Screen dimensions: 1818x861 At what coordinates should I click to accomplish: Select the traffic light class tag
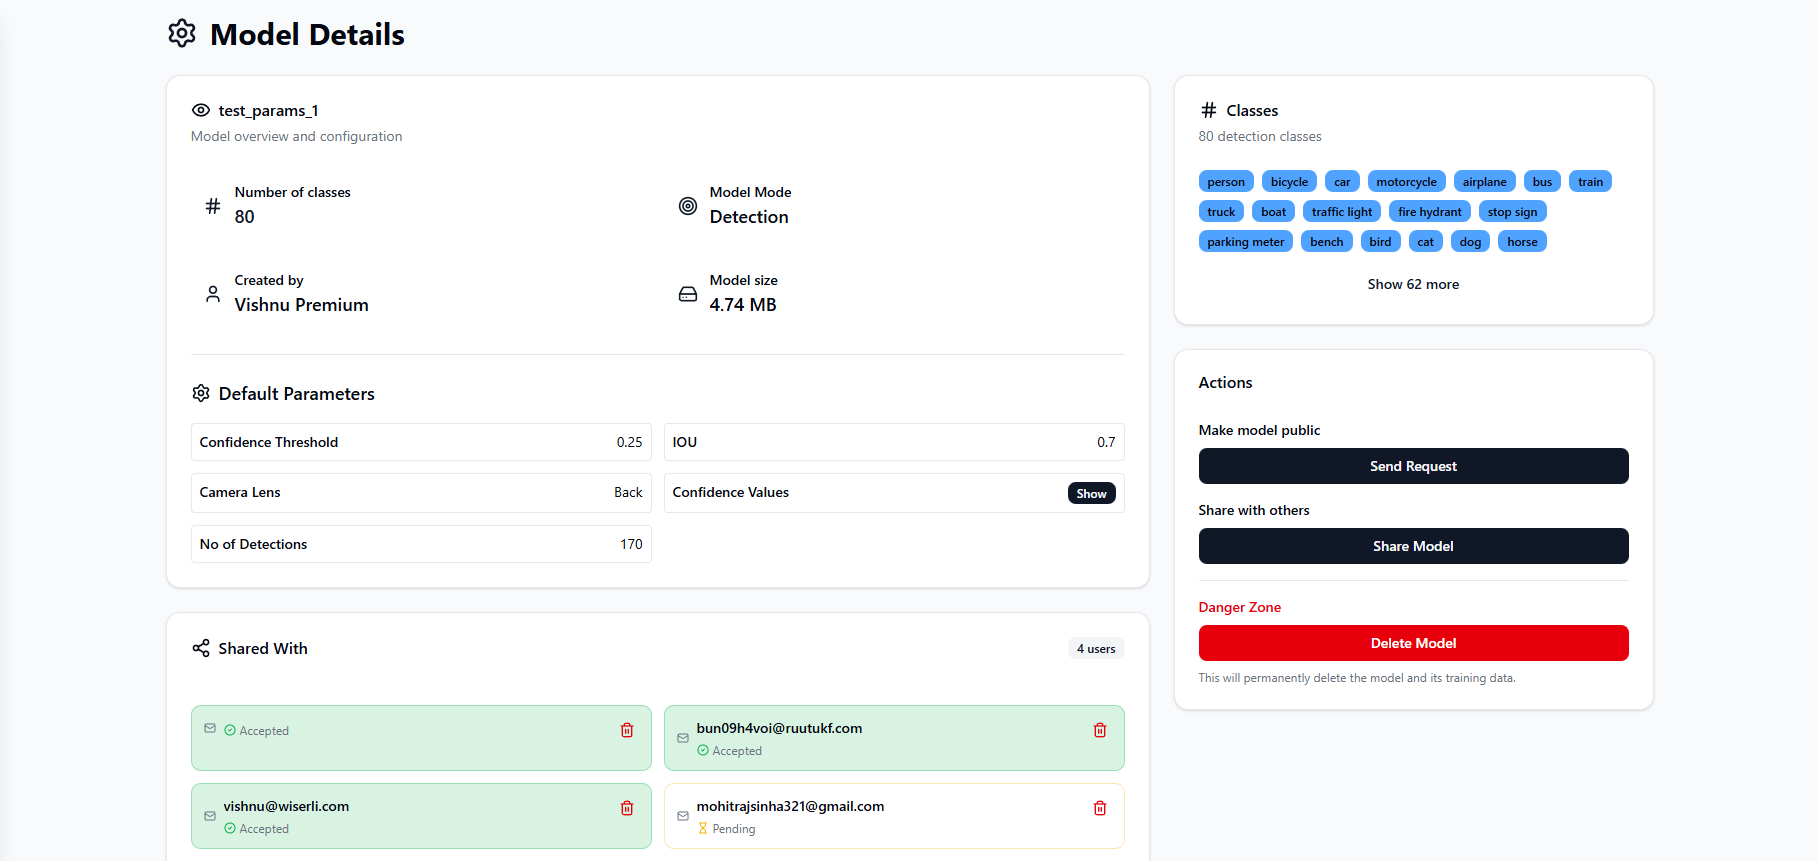coord(1342,211)
